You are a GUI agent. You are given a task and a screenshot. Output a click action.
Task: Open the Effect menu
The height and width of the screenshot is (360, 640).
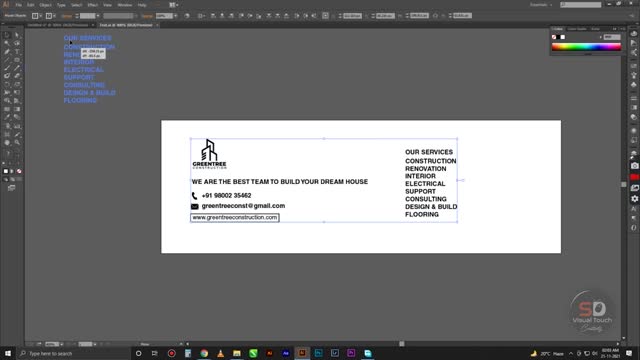point(93,5)
